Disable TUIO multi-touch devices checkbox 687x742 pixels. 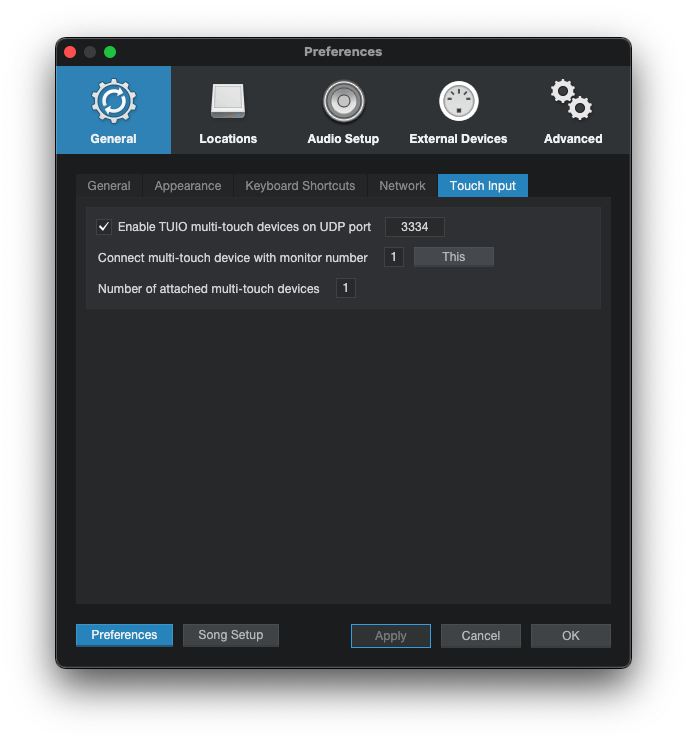coord(104,227)
